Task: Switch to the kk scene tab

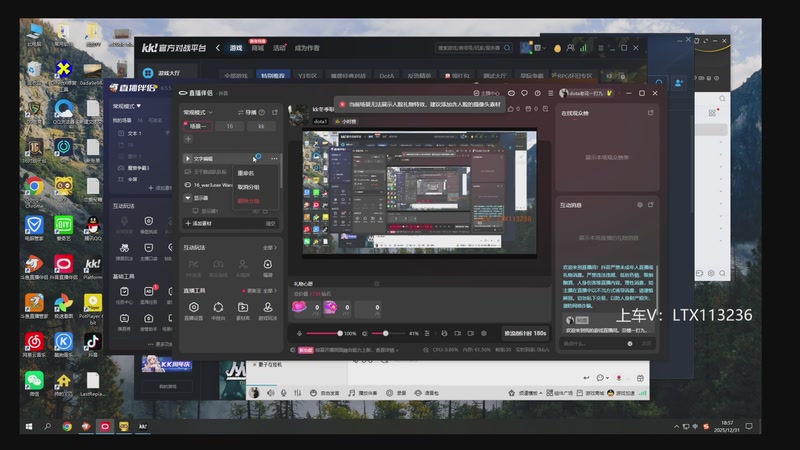Action: pos(261,126)
